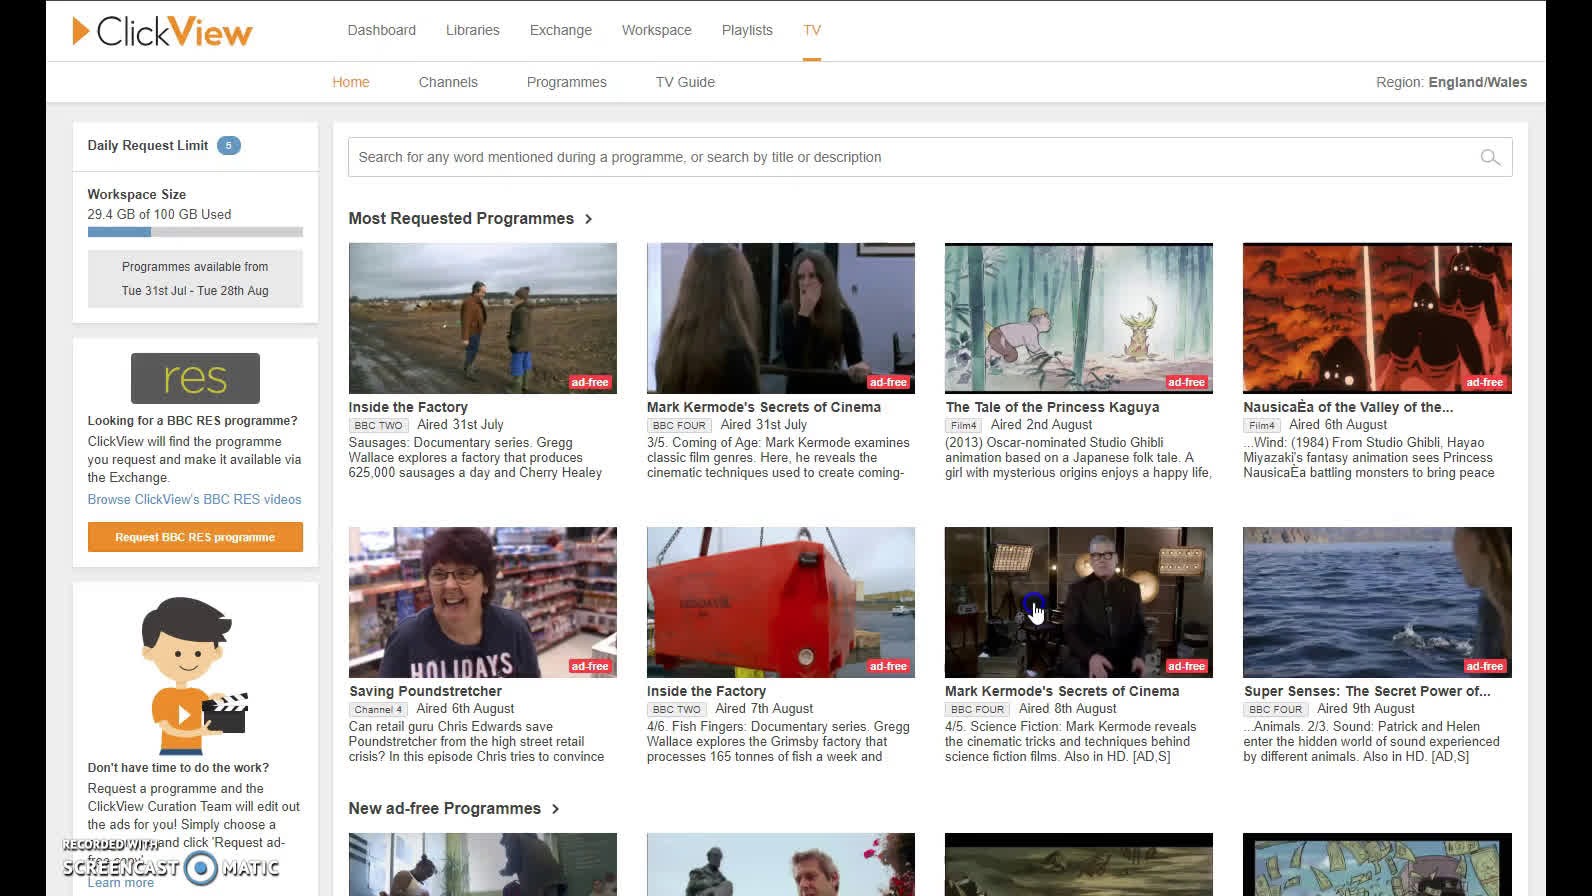Click ad-free badge on Princess Kaguya thumbnail
This screenshot has height=896, width=1592.
click(1186, 382)
